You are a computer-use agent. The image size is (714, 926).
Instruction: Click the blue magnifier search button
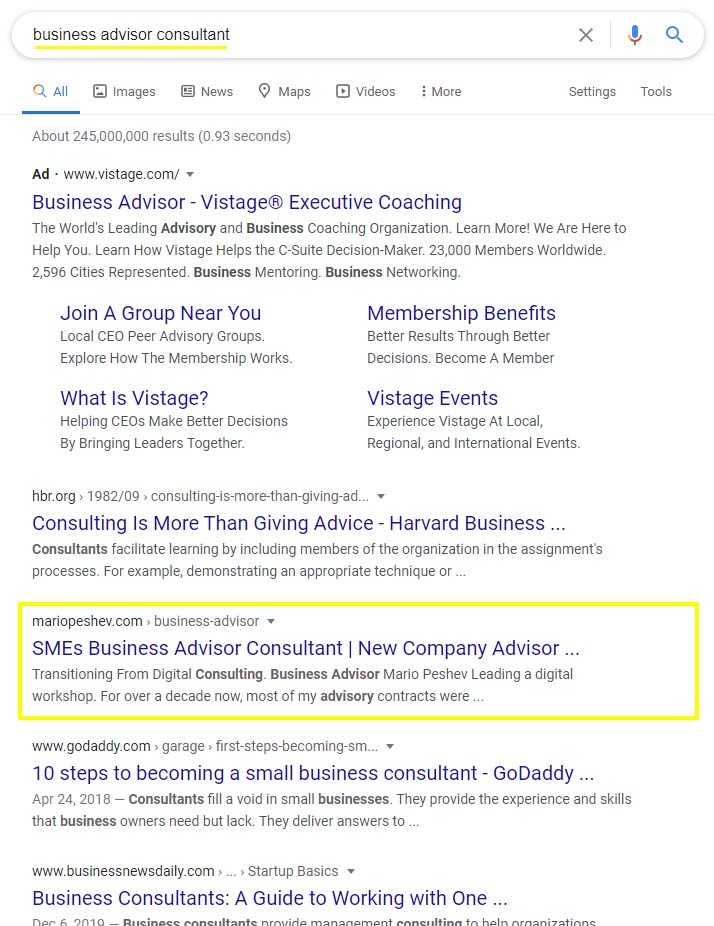coord(675,35)
